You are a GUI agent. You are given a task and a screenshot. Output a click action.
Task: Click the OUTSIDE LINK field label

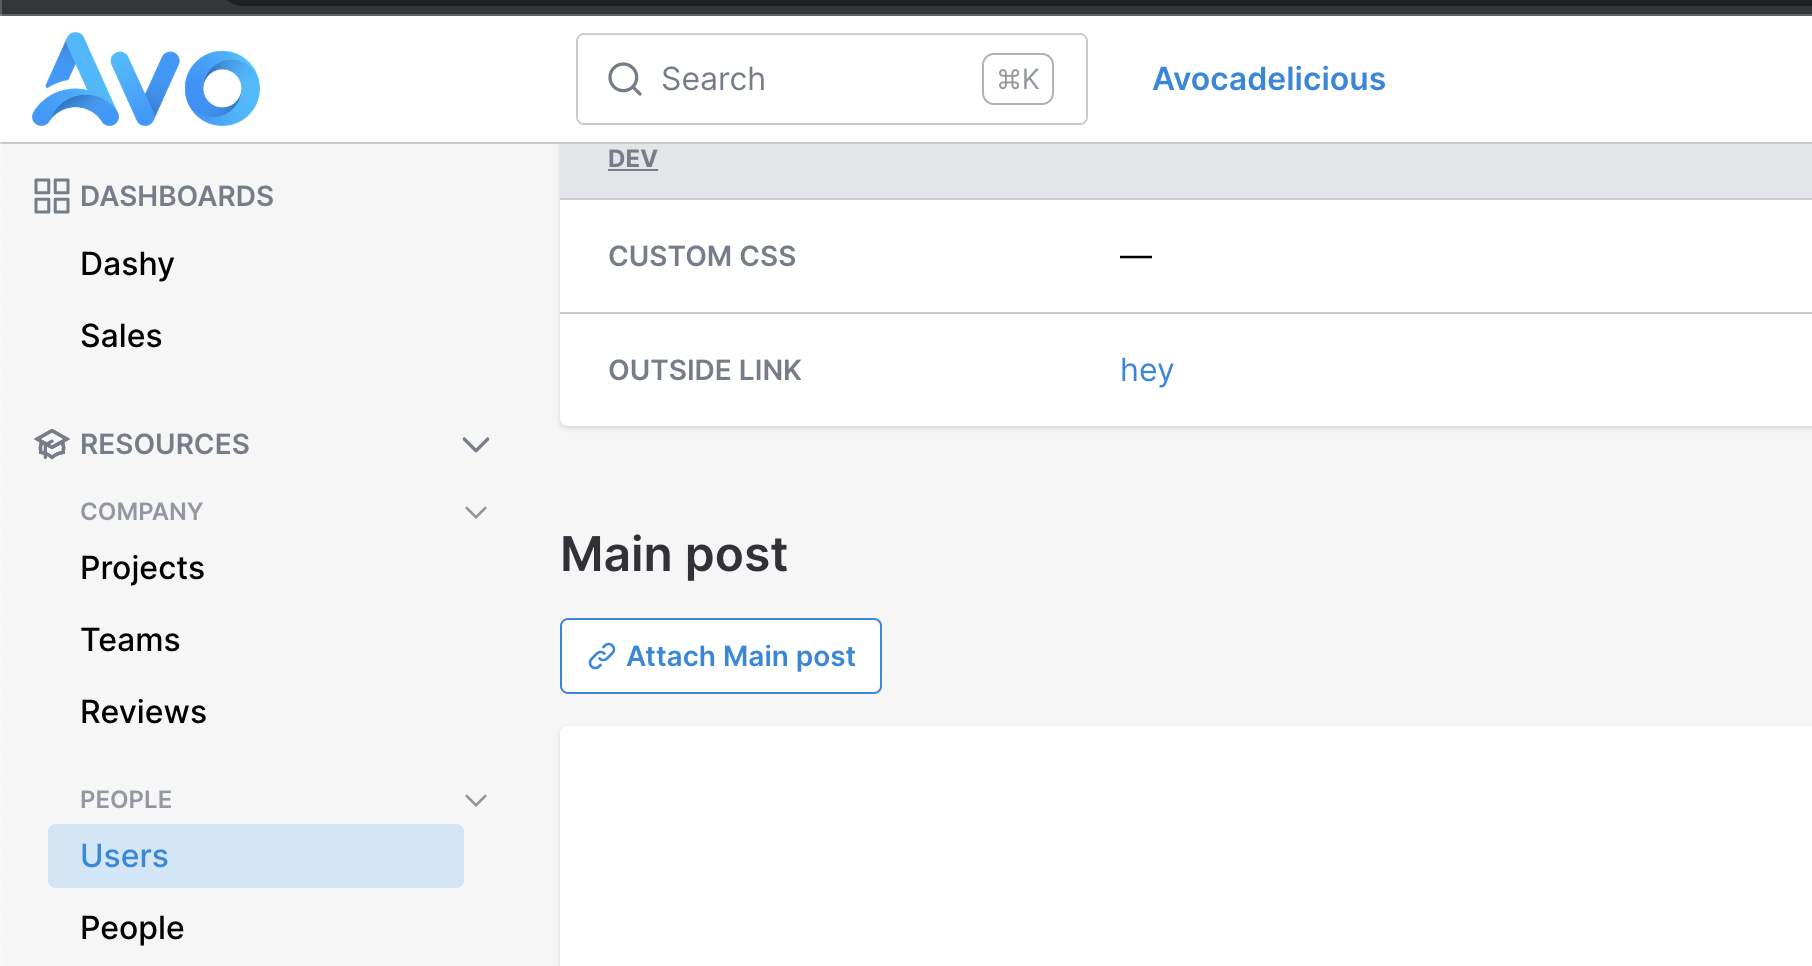(x=705, y=370)
